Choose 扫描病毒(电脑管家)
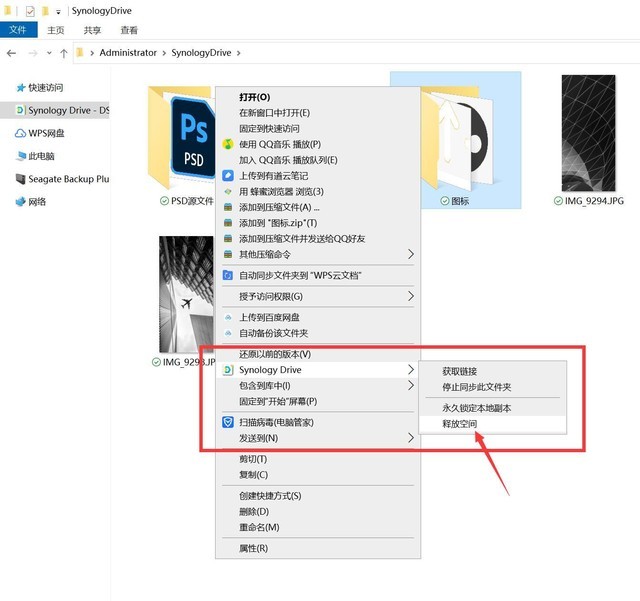 [318, 423]
